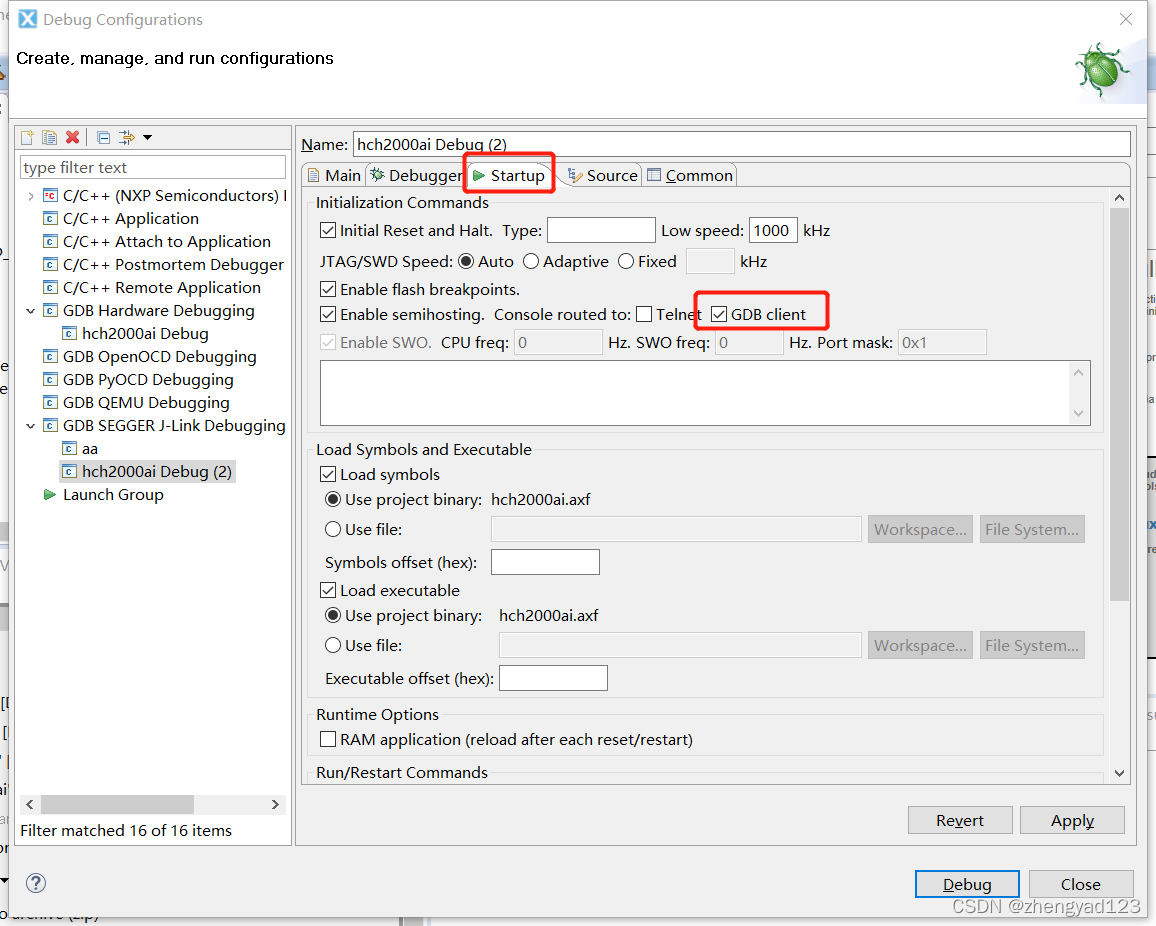Click the filter launch configurations icon

pos(127,137)
